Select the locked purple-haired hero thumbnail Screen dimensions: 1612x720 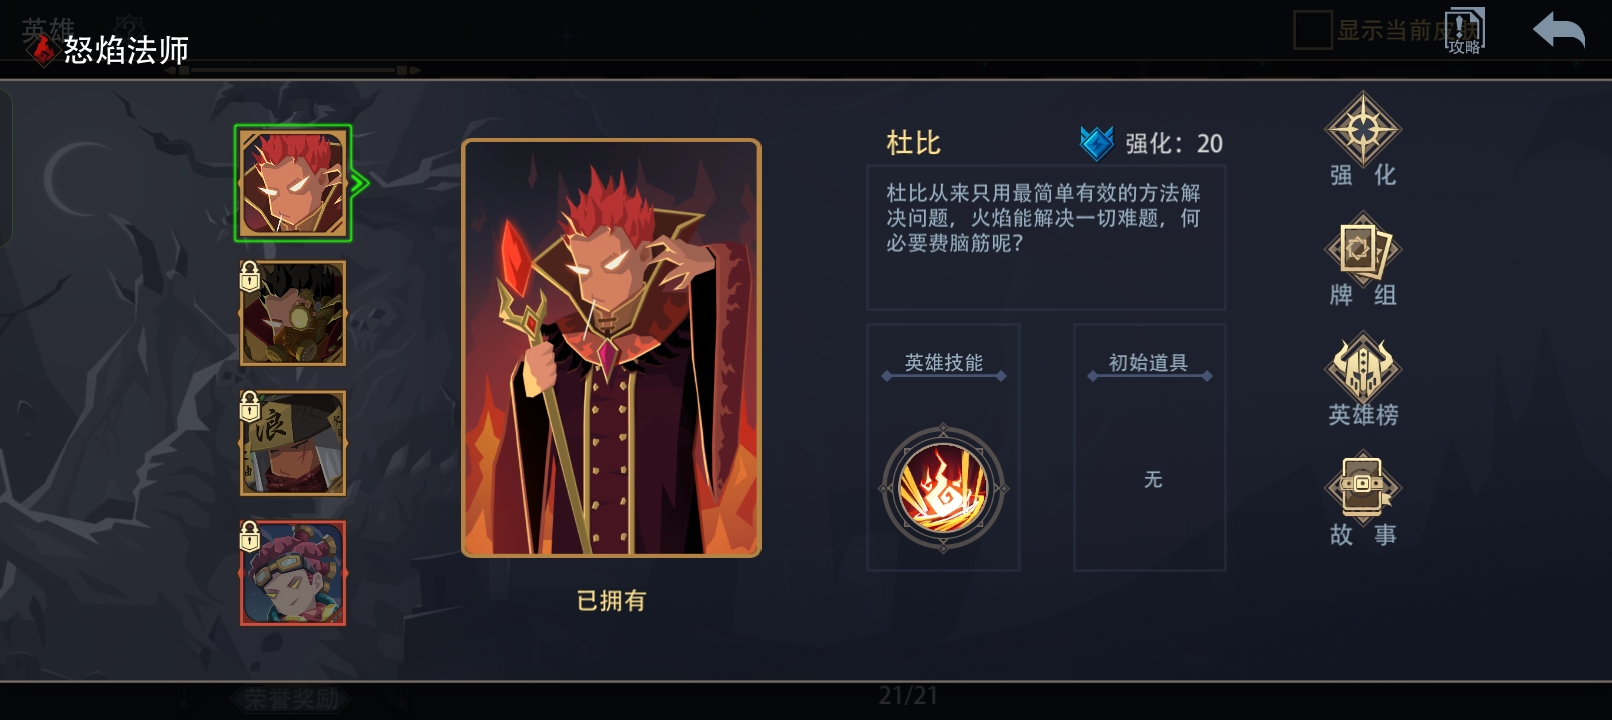coord(293,573)
